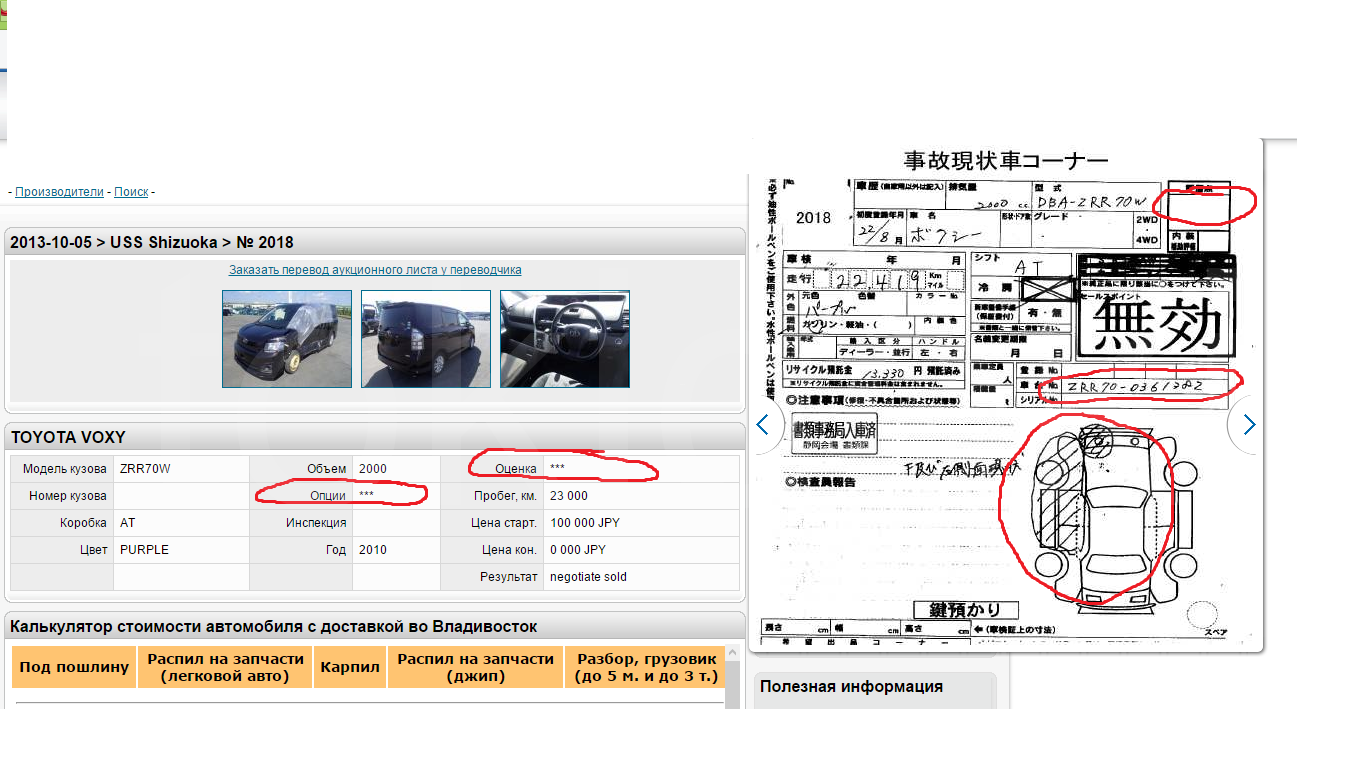Click the 2010 year value
Screen dimensions: 1366x768
pyautogui.click(x=373, y=550)
